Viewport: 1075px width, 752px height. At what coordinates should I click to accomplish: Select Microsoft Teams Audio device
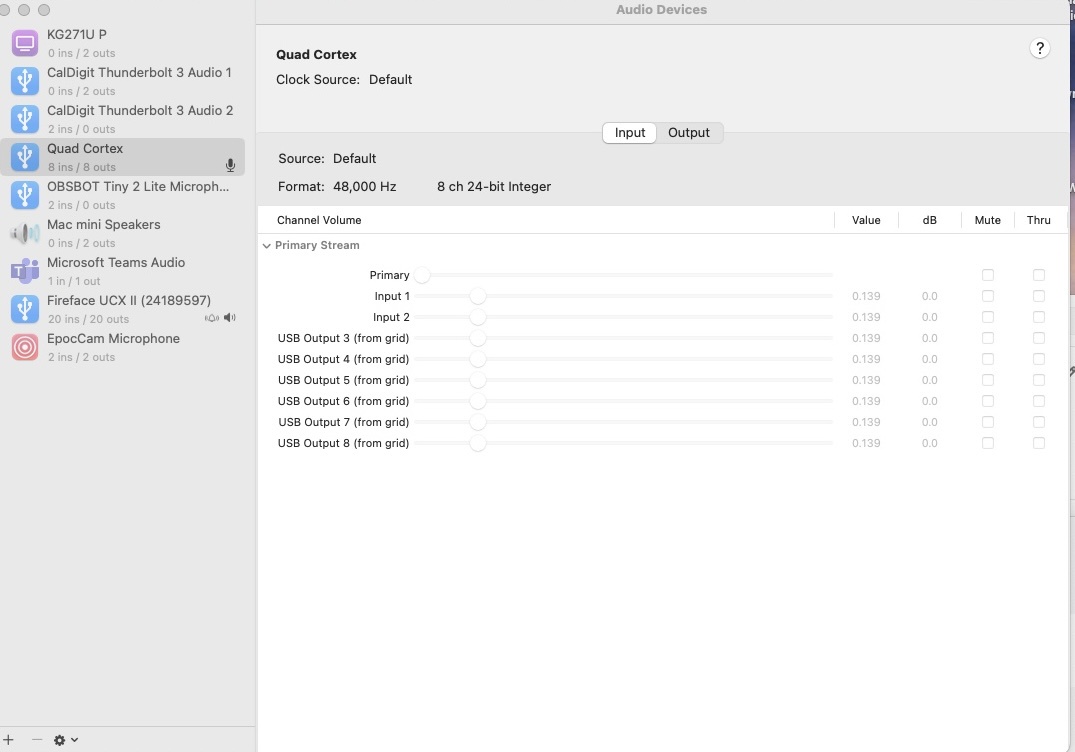[123, 271]
